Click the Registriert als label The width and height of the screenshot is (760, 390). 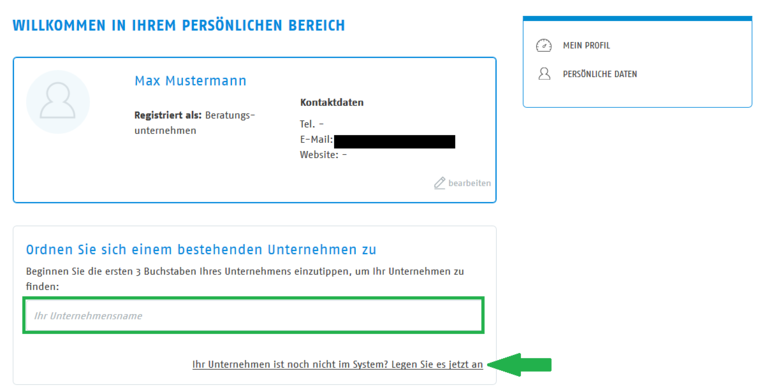(167, 115)
